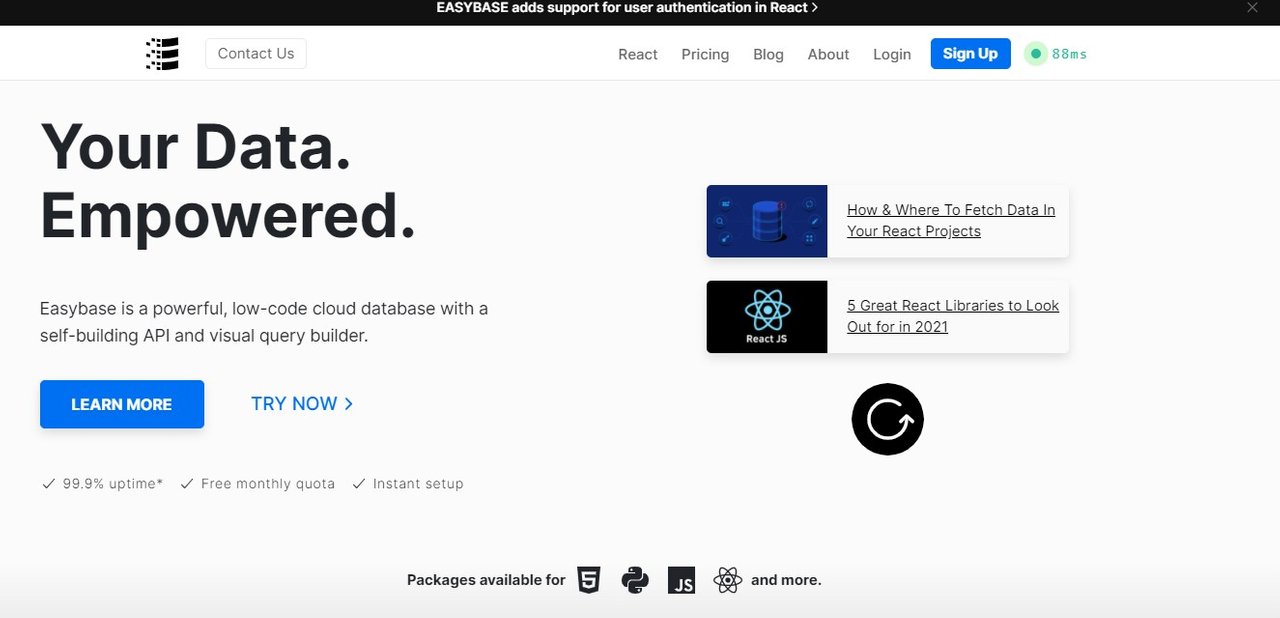
Task: Open the Blog menu link
Action: tap(768, 54)
